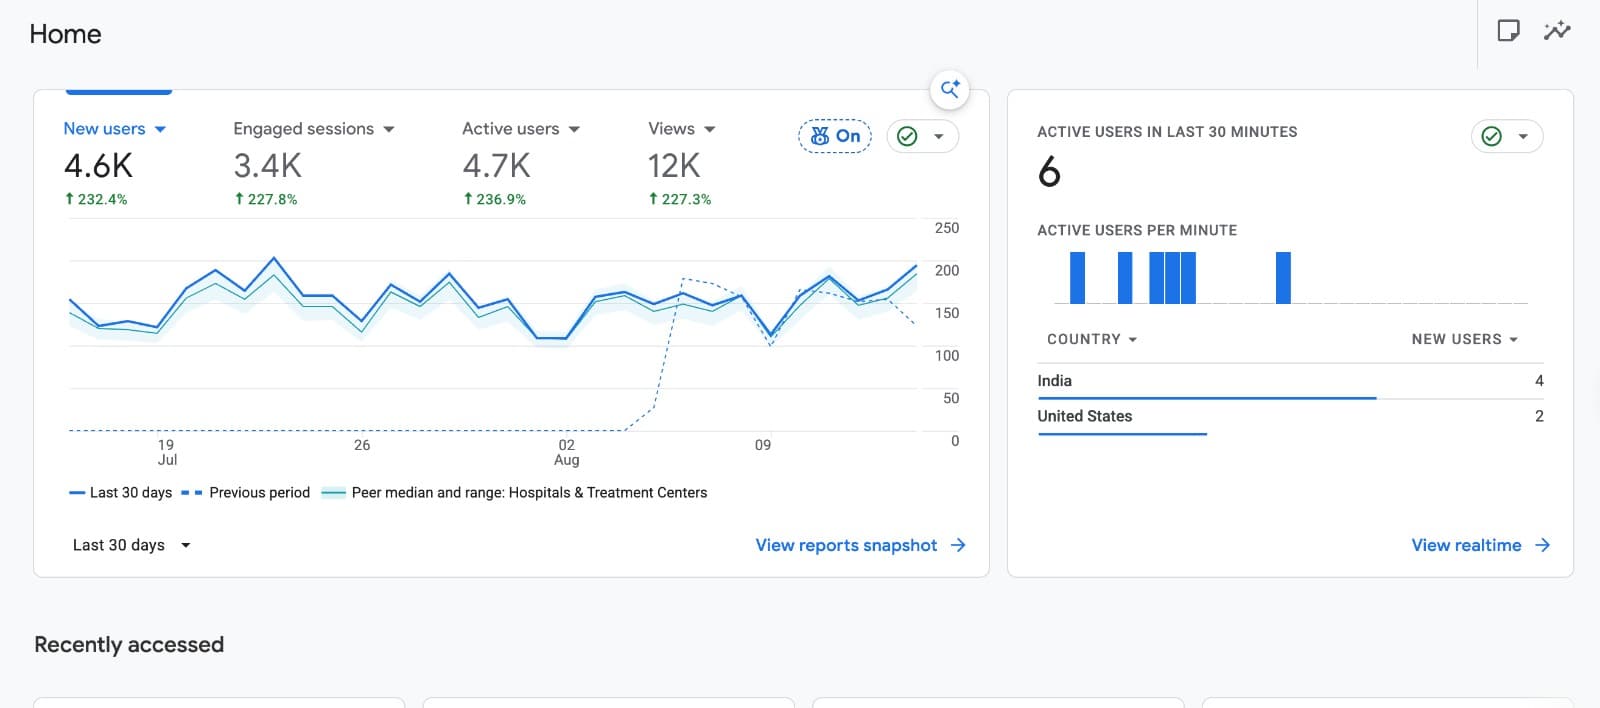The height and width of the screenshot is (708, 1600).
Task: Click the first bar in active users per minute chart
Action: (1077, 278)
